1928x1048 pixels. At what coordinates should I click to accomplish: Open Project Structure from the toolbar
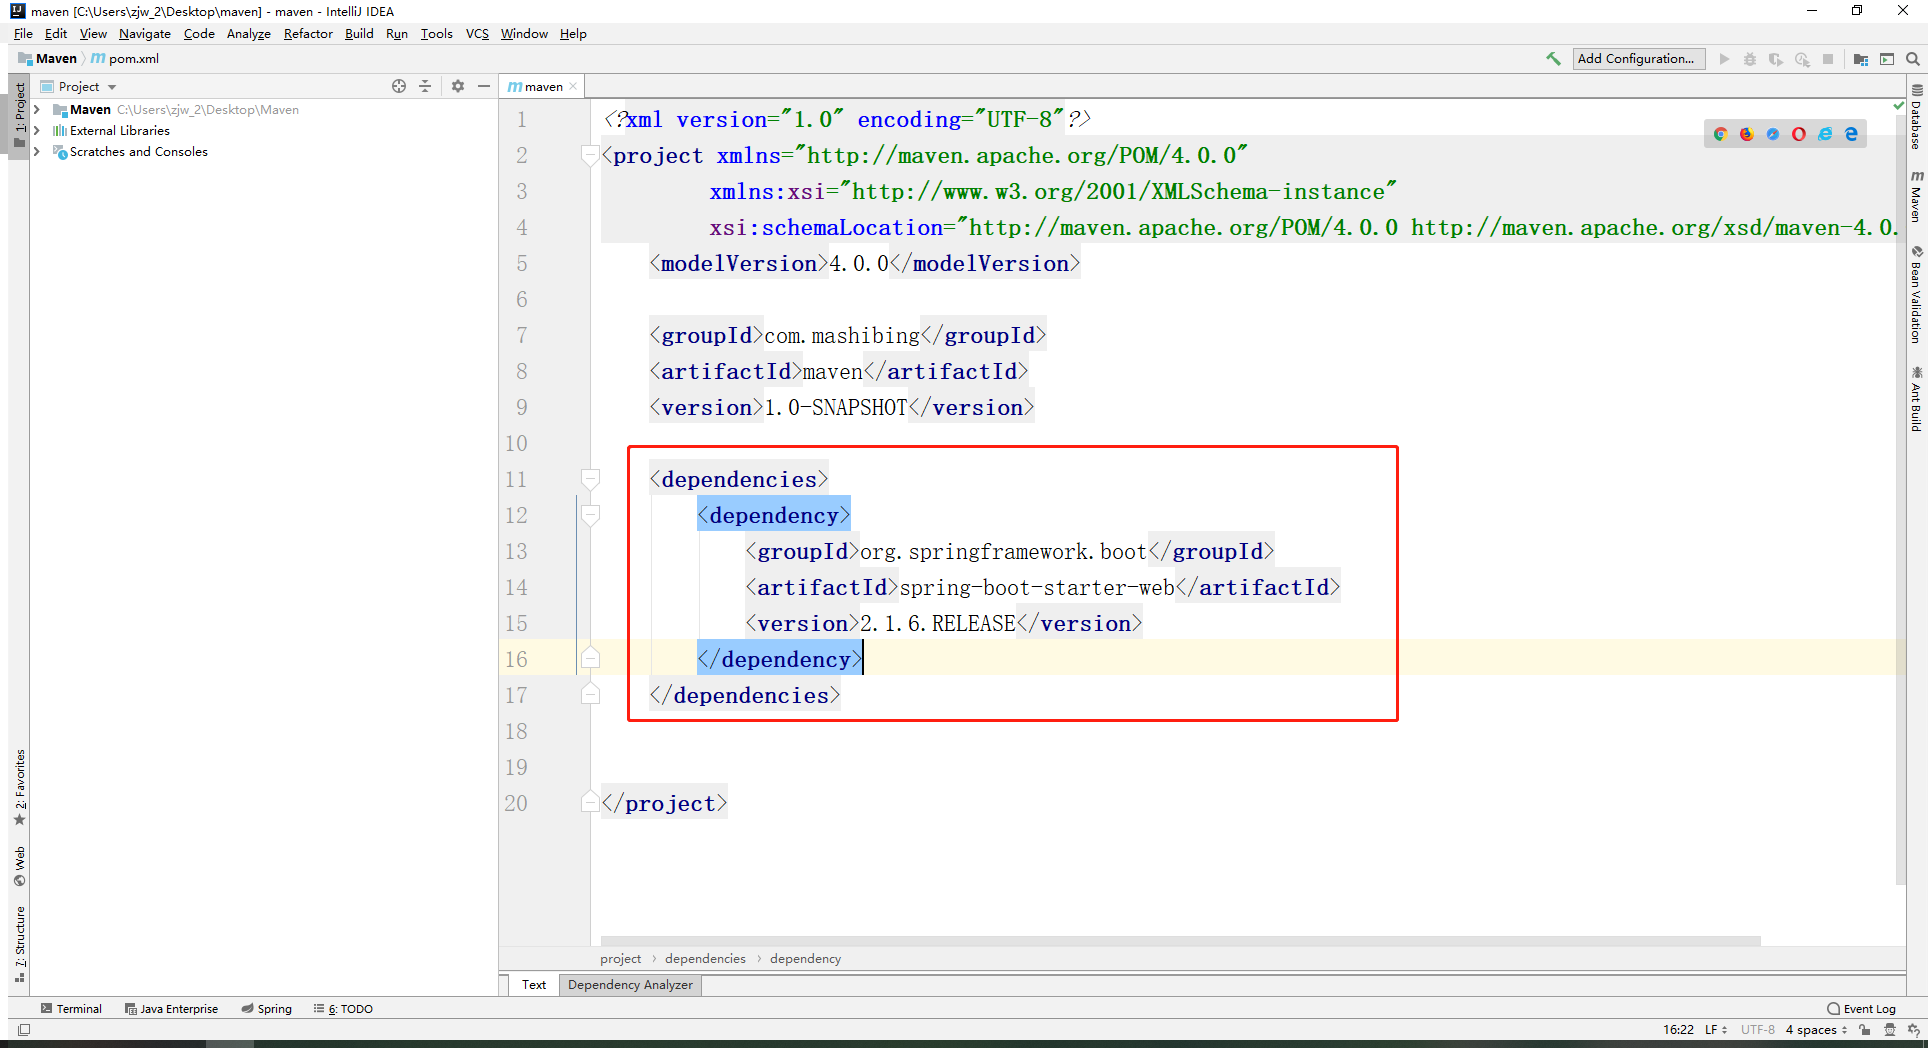click(x=1860, y=59)
